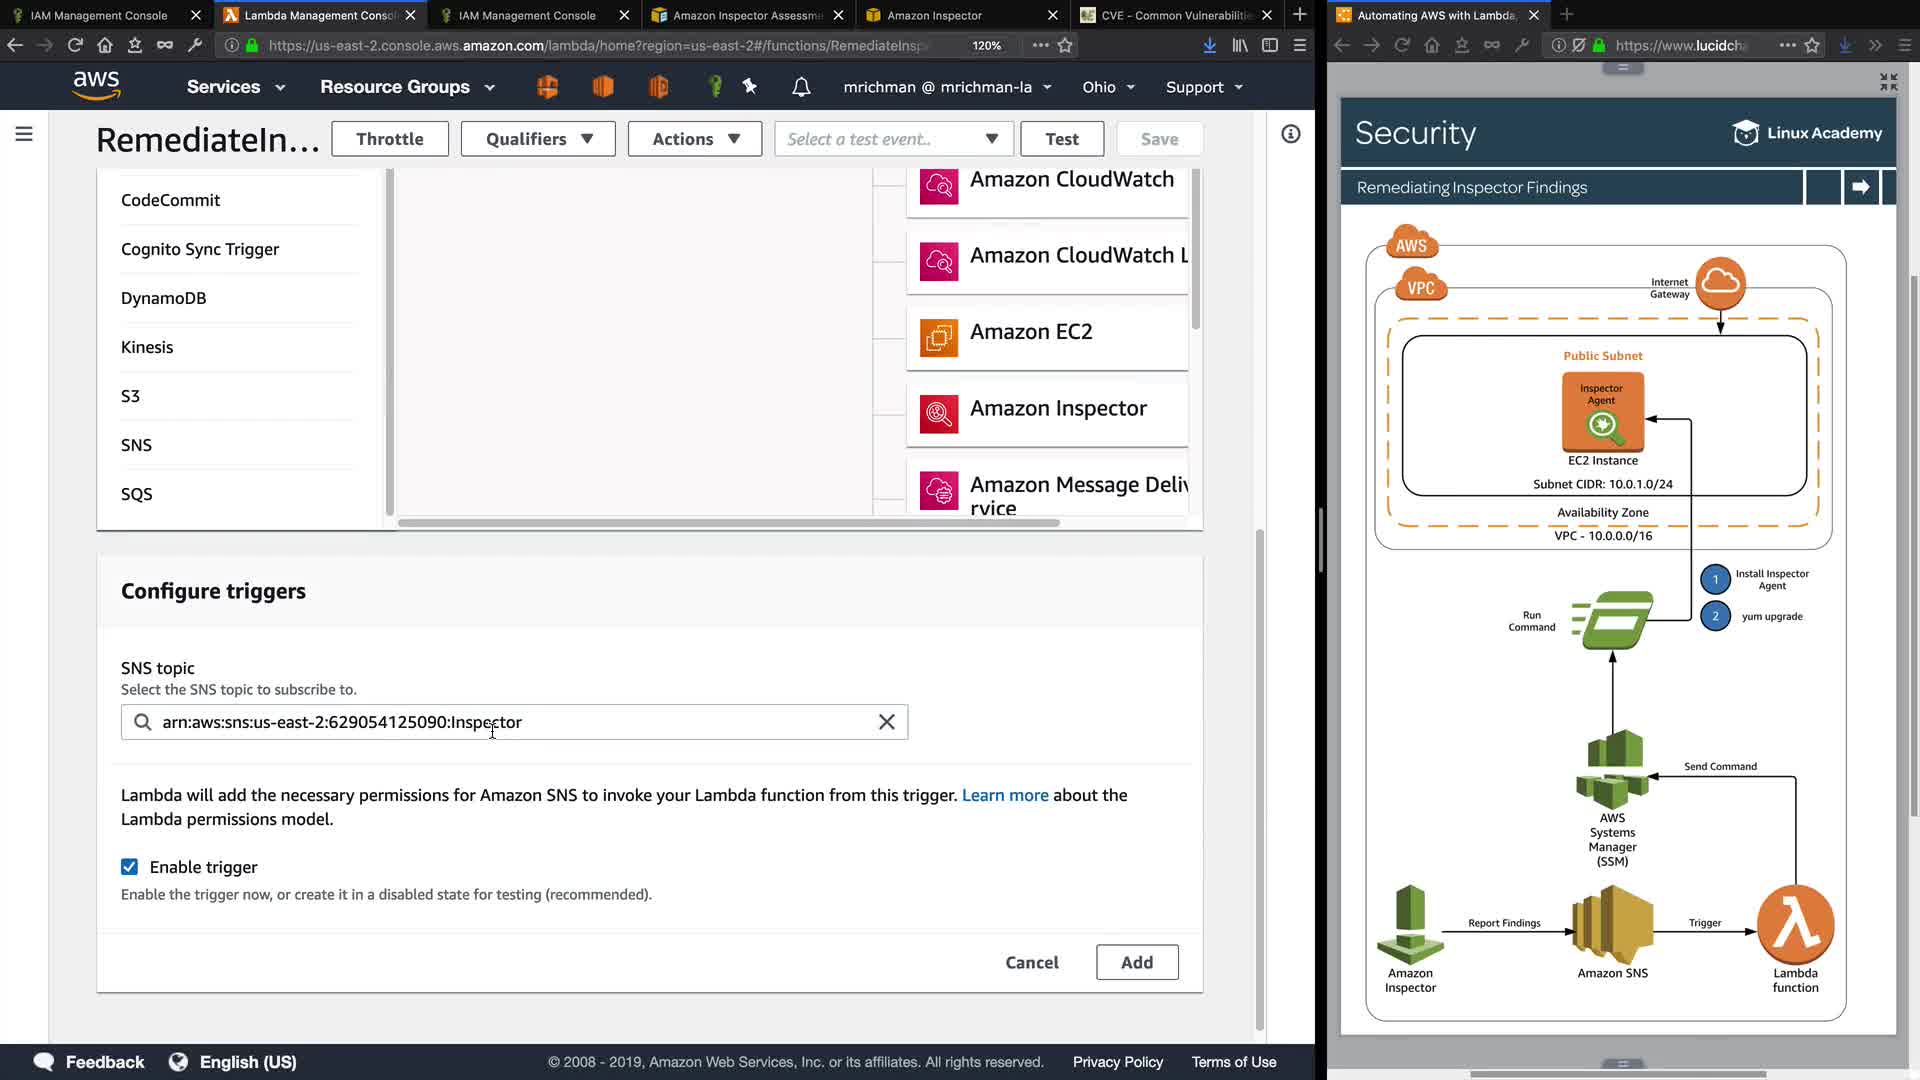
Task: Open the Select a test event dropdown
Action: click(893, 139)
